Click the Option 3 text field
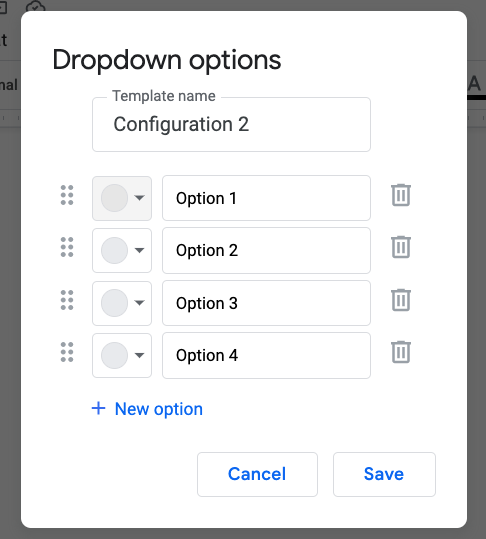 pos(266,303)
